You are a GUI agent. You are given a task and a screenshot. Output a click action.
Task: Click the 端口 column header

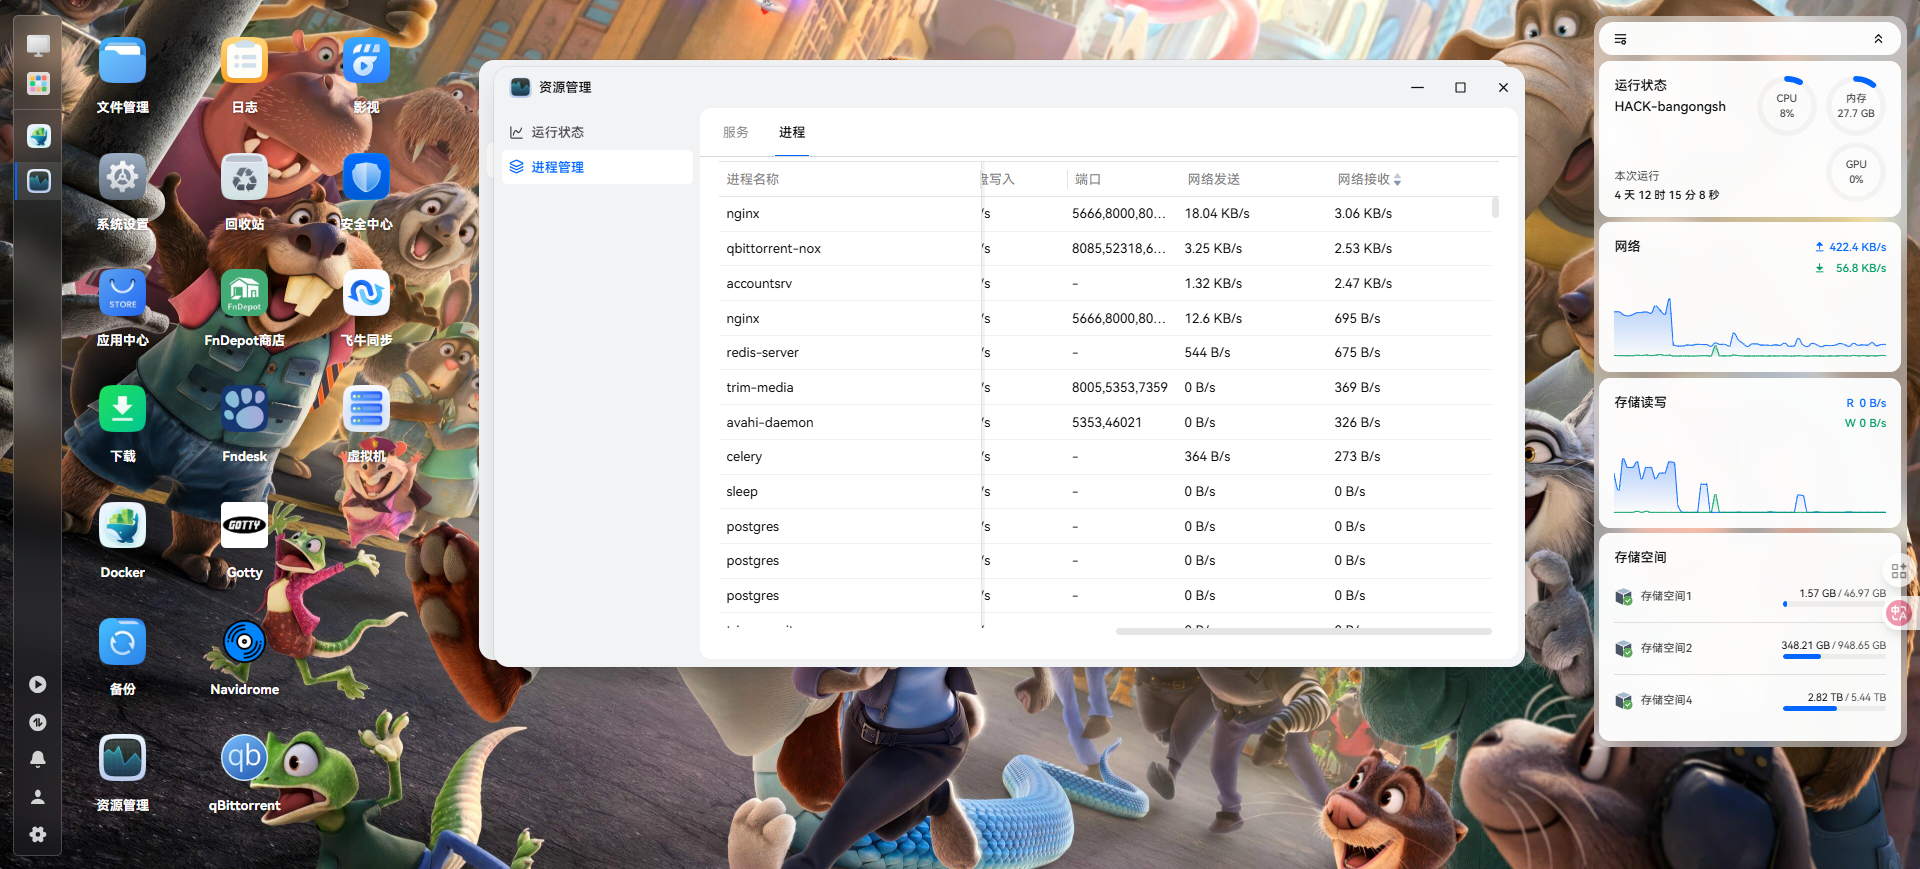[1088, 180]
